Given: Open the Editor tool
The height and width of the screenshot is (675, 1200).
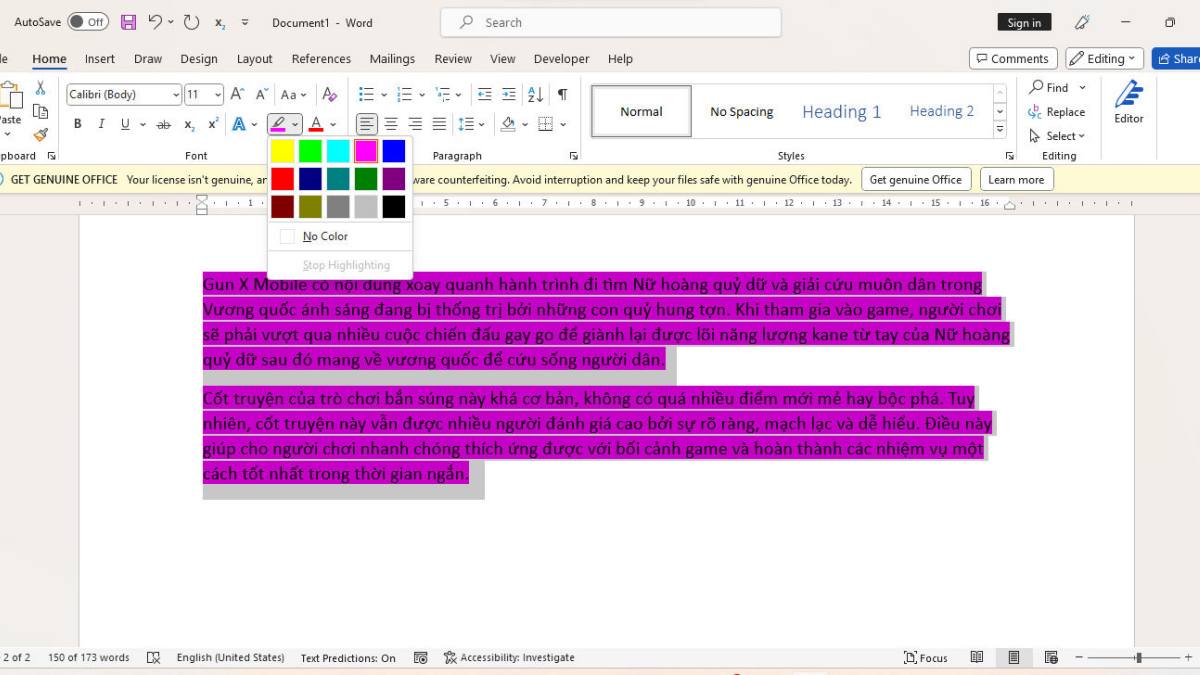Looking at the screenshot, I should 1128,103.
